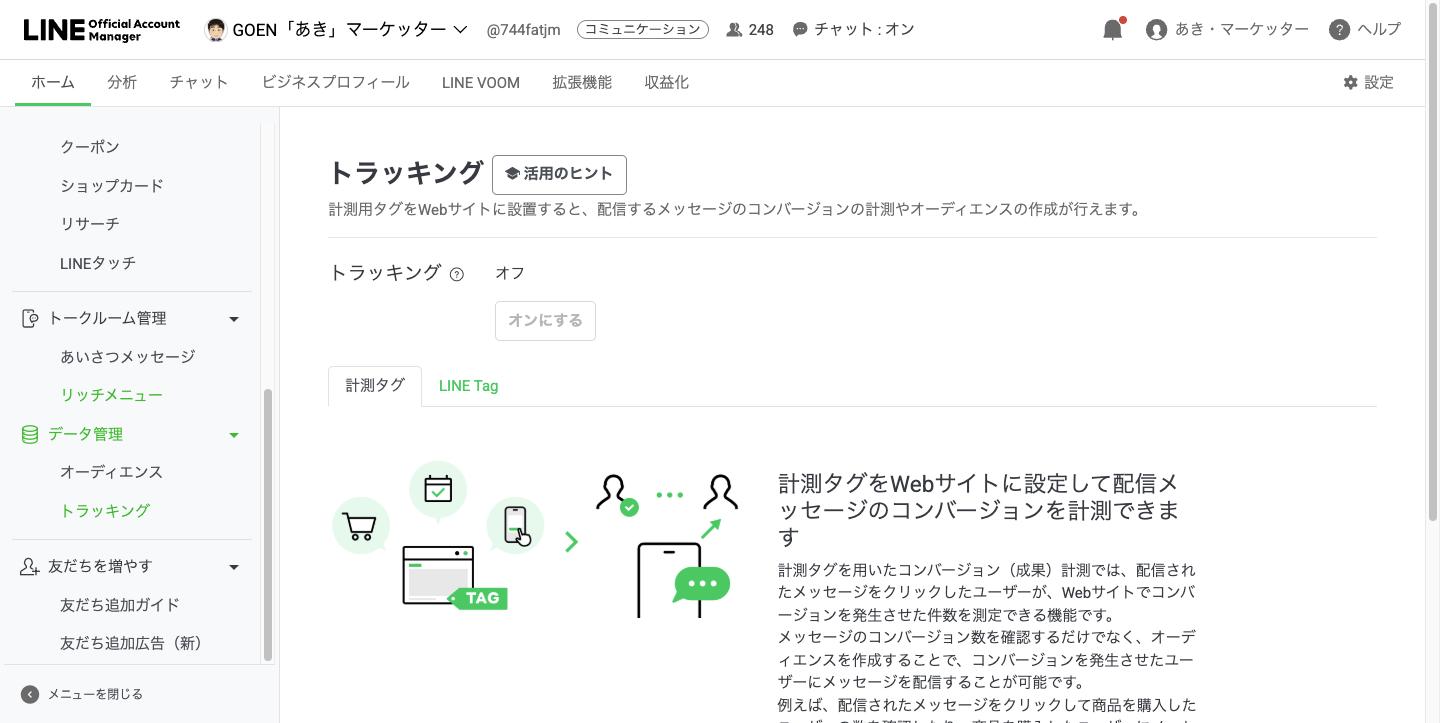Open オーディエンス in the sidebar
The image size is (1440, 723).
[112, 472]
